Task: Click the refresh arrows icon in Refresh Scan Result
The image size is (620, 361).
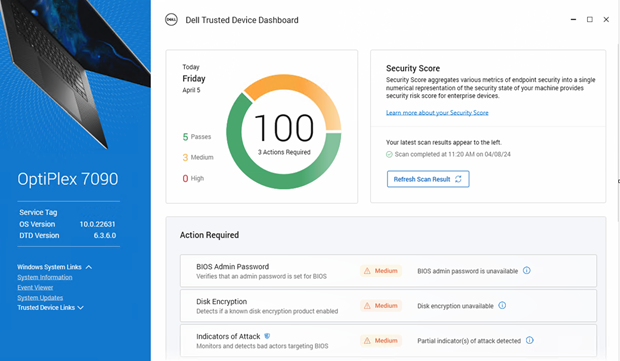Action: tap(458, 179)
